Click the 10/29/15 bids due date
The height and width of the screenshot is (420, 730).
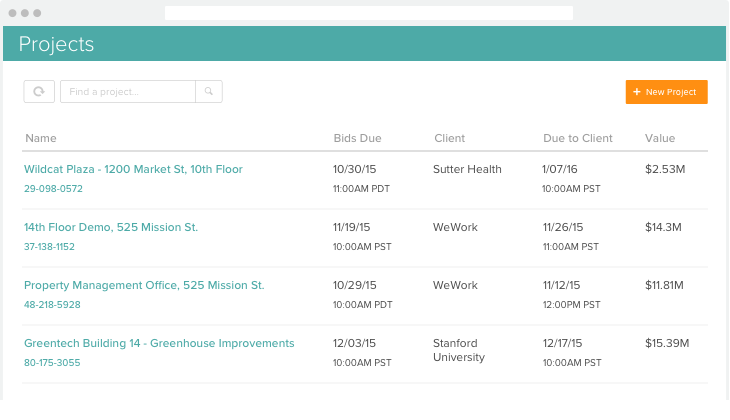[x=354, y=285]
